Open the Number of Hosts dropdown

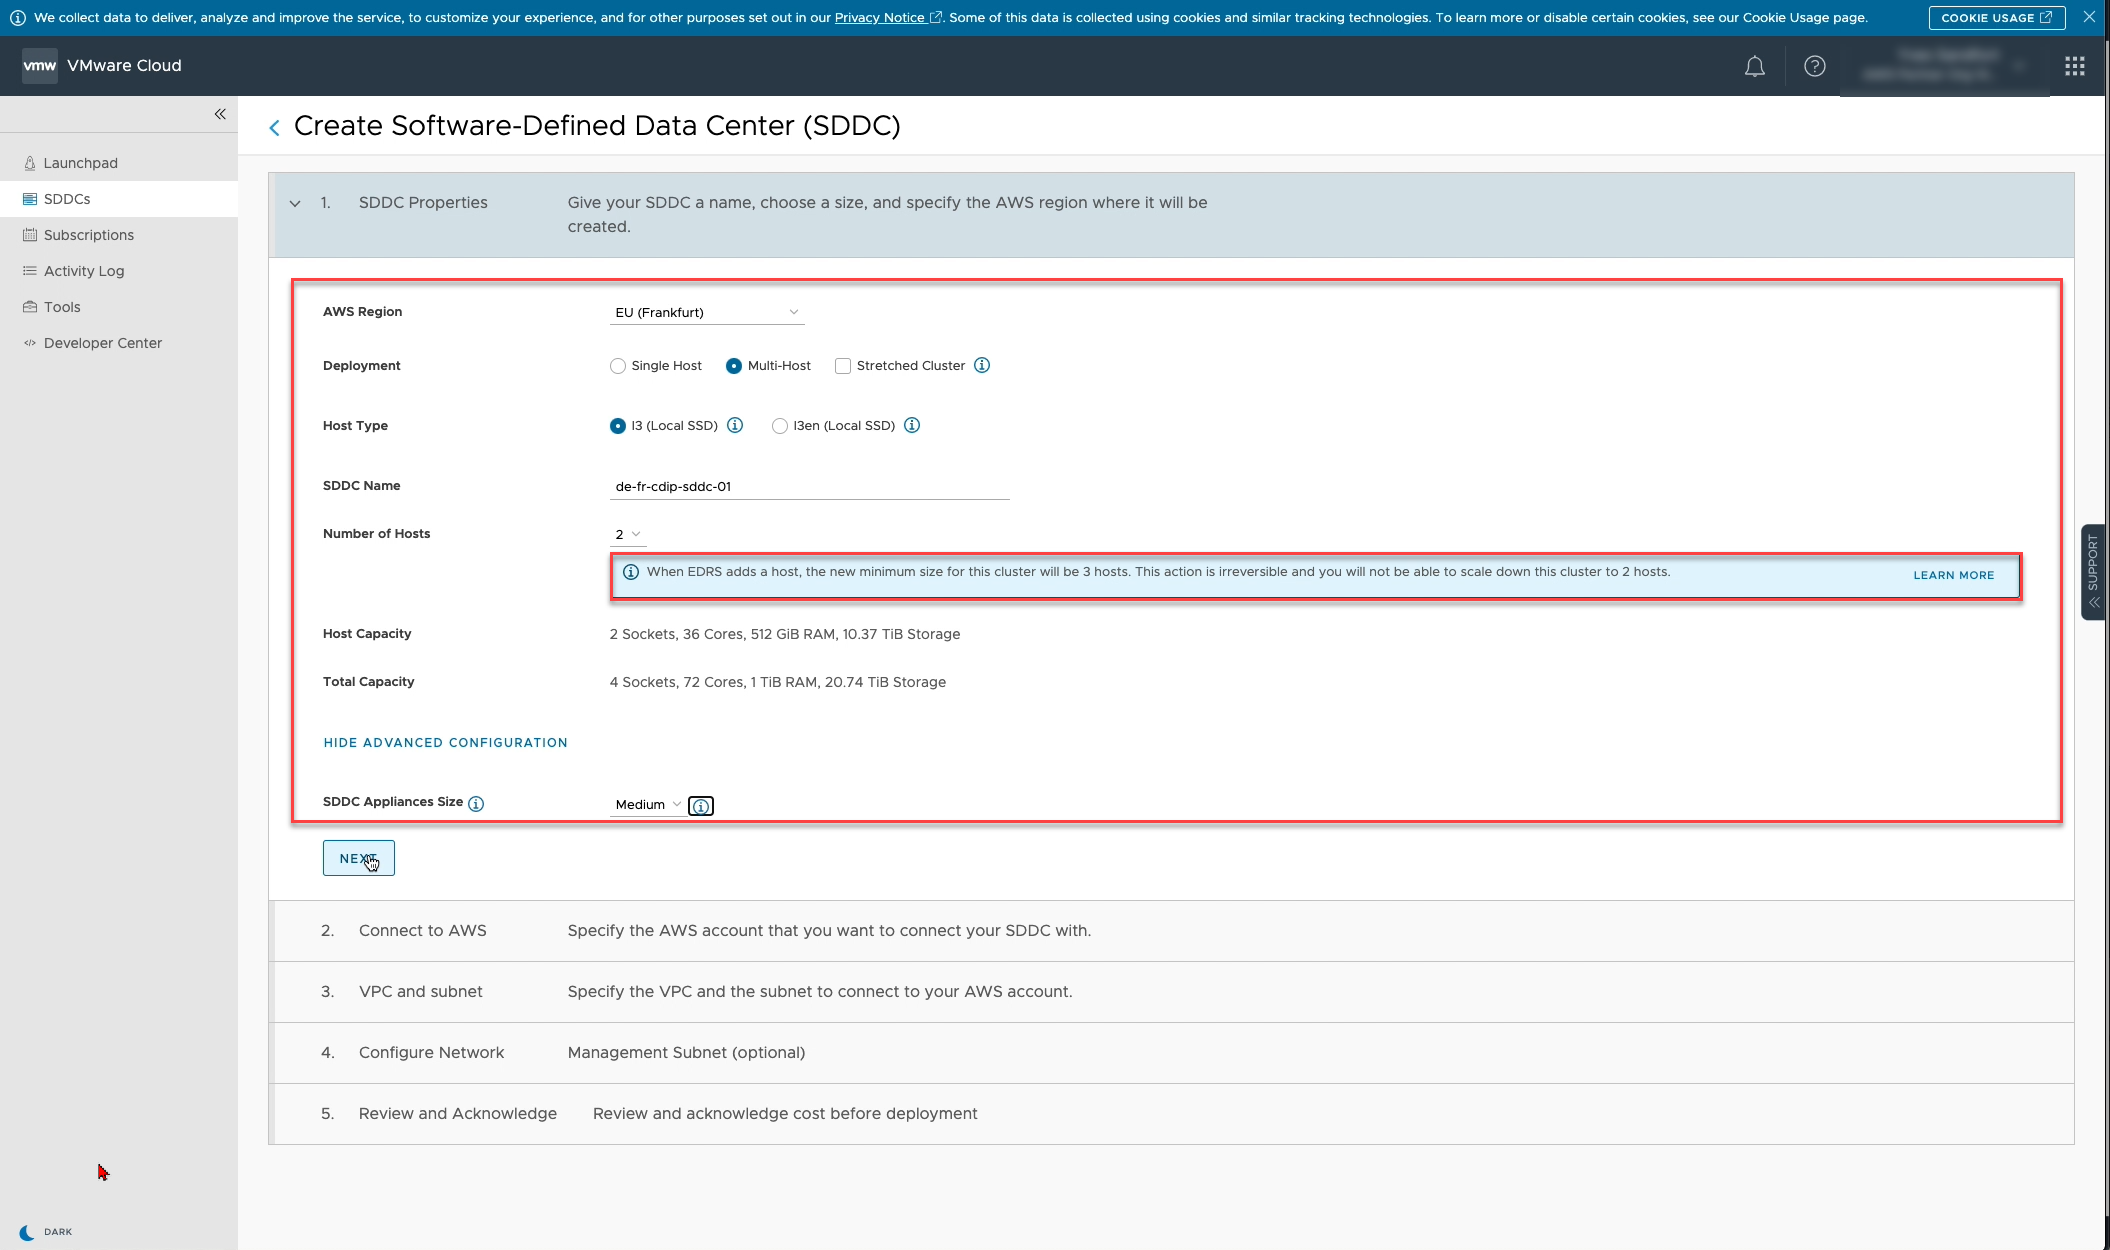[628, 534]
